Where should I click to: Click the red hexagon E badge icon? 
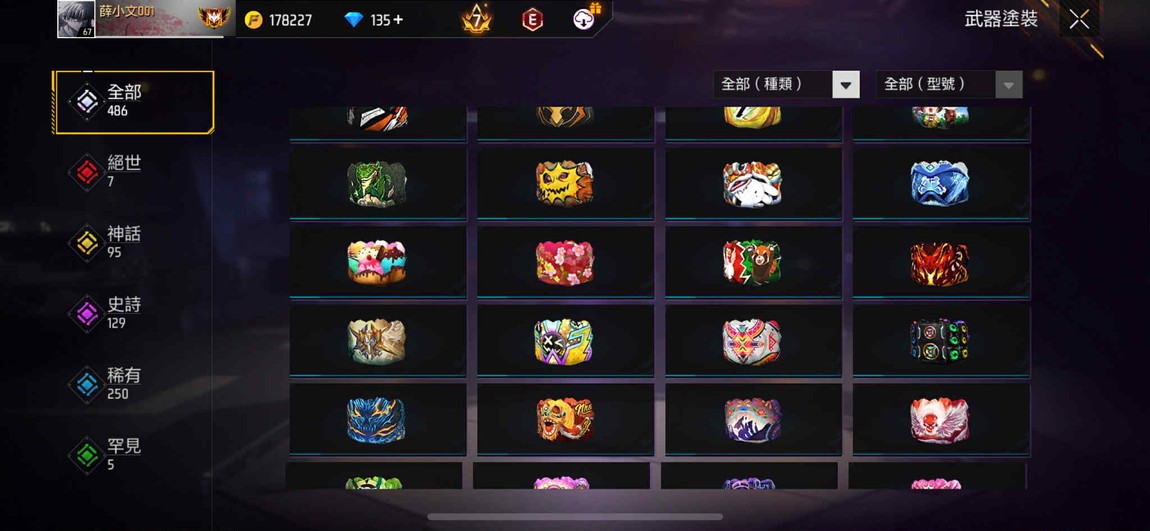click(x=532, y=20)
